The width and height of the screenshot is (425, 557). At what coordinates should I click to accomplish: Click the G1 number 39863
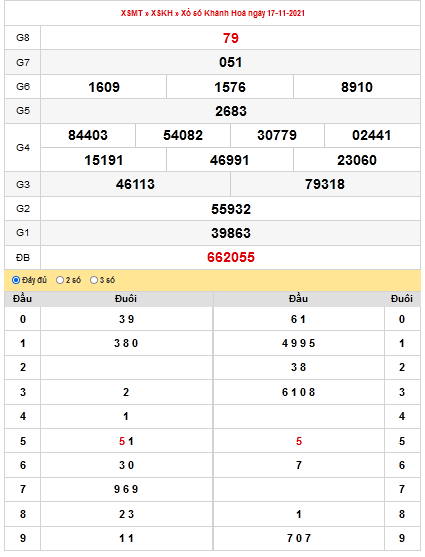(x=231, y=233)
